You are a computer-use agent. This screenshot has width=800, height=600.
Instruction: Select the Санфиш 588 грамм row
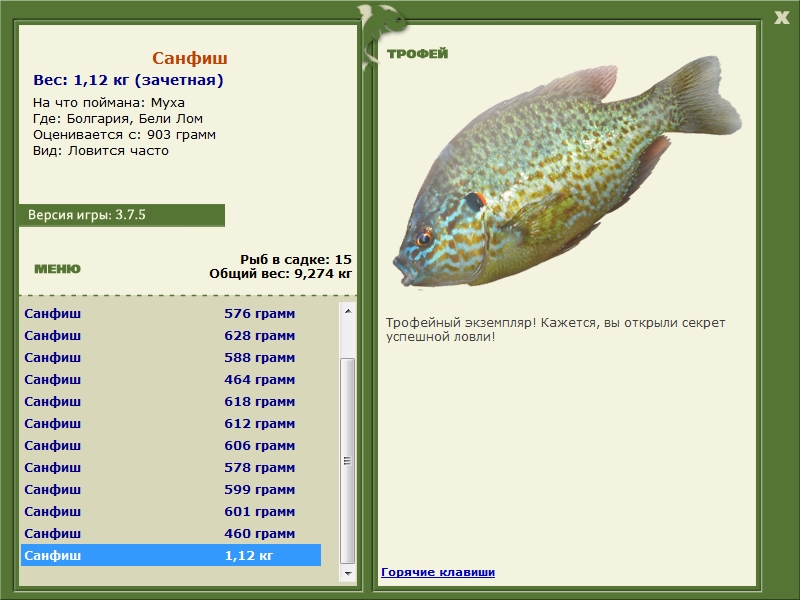point(171,357)
